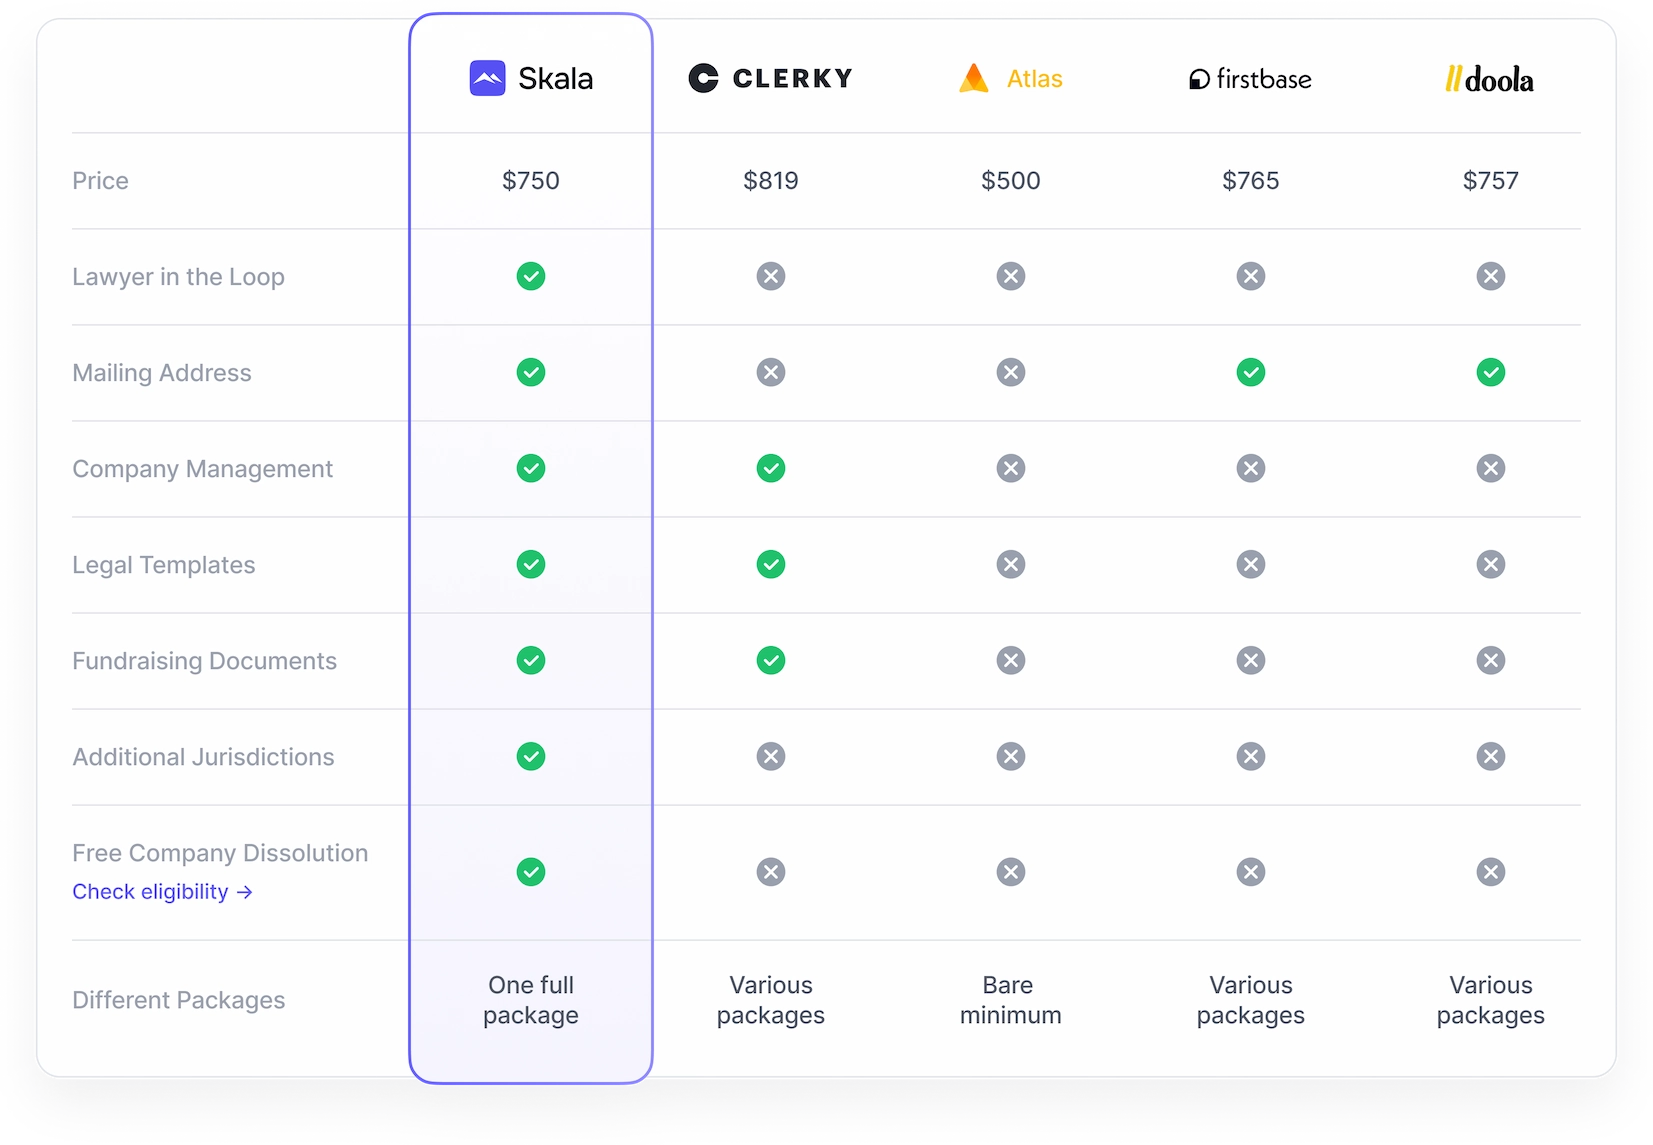Click firstbase's Free Company Dissolution cross icon
The width and height of the screenshot is (1653, 1145).
(x=1251, y=872)
